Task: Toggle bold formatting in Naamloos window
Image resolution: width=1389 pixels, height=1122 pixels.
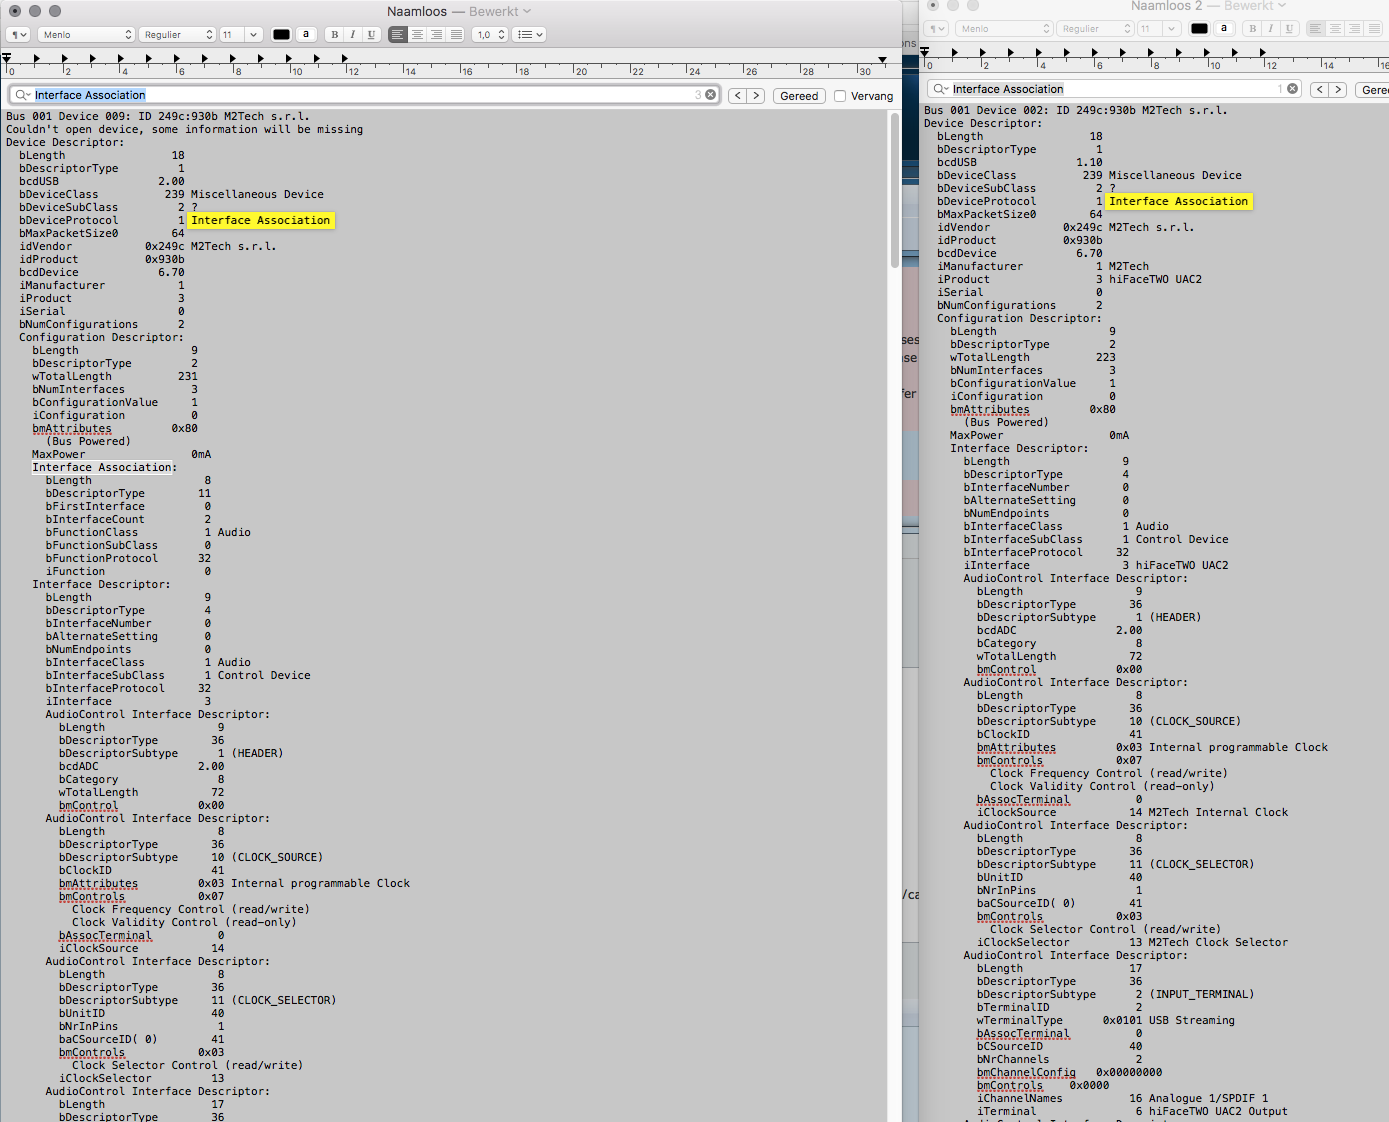Action: [x=334, y=34]
